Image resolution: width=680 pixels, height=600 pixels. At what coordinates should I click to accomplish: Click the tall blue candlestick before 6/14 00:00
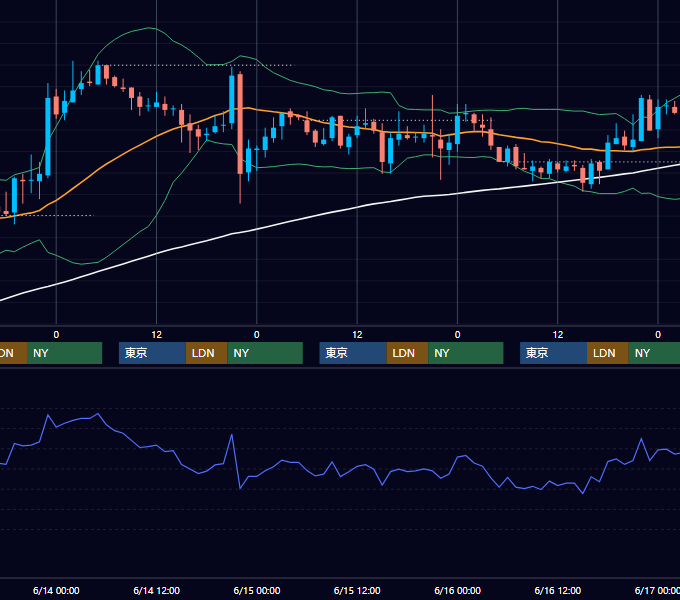pos(48,137)
